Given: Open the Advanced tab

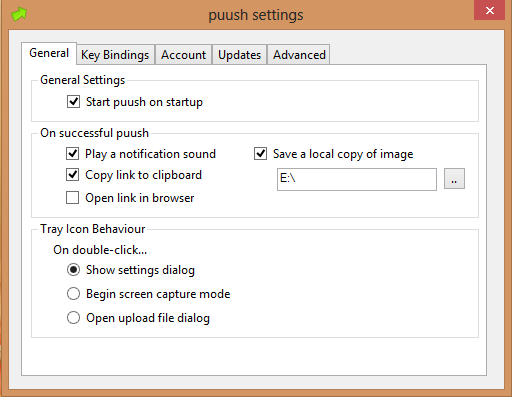Looking at the screenshot, I should click(x=299, y=55).
